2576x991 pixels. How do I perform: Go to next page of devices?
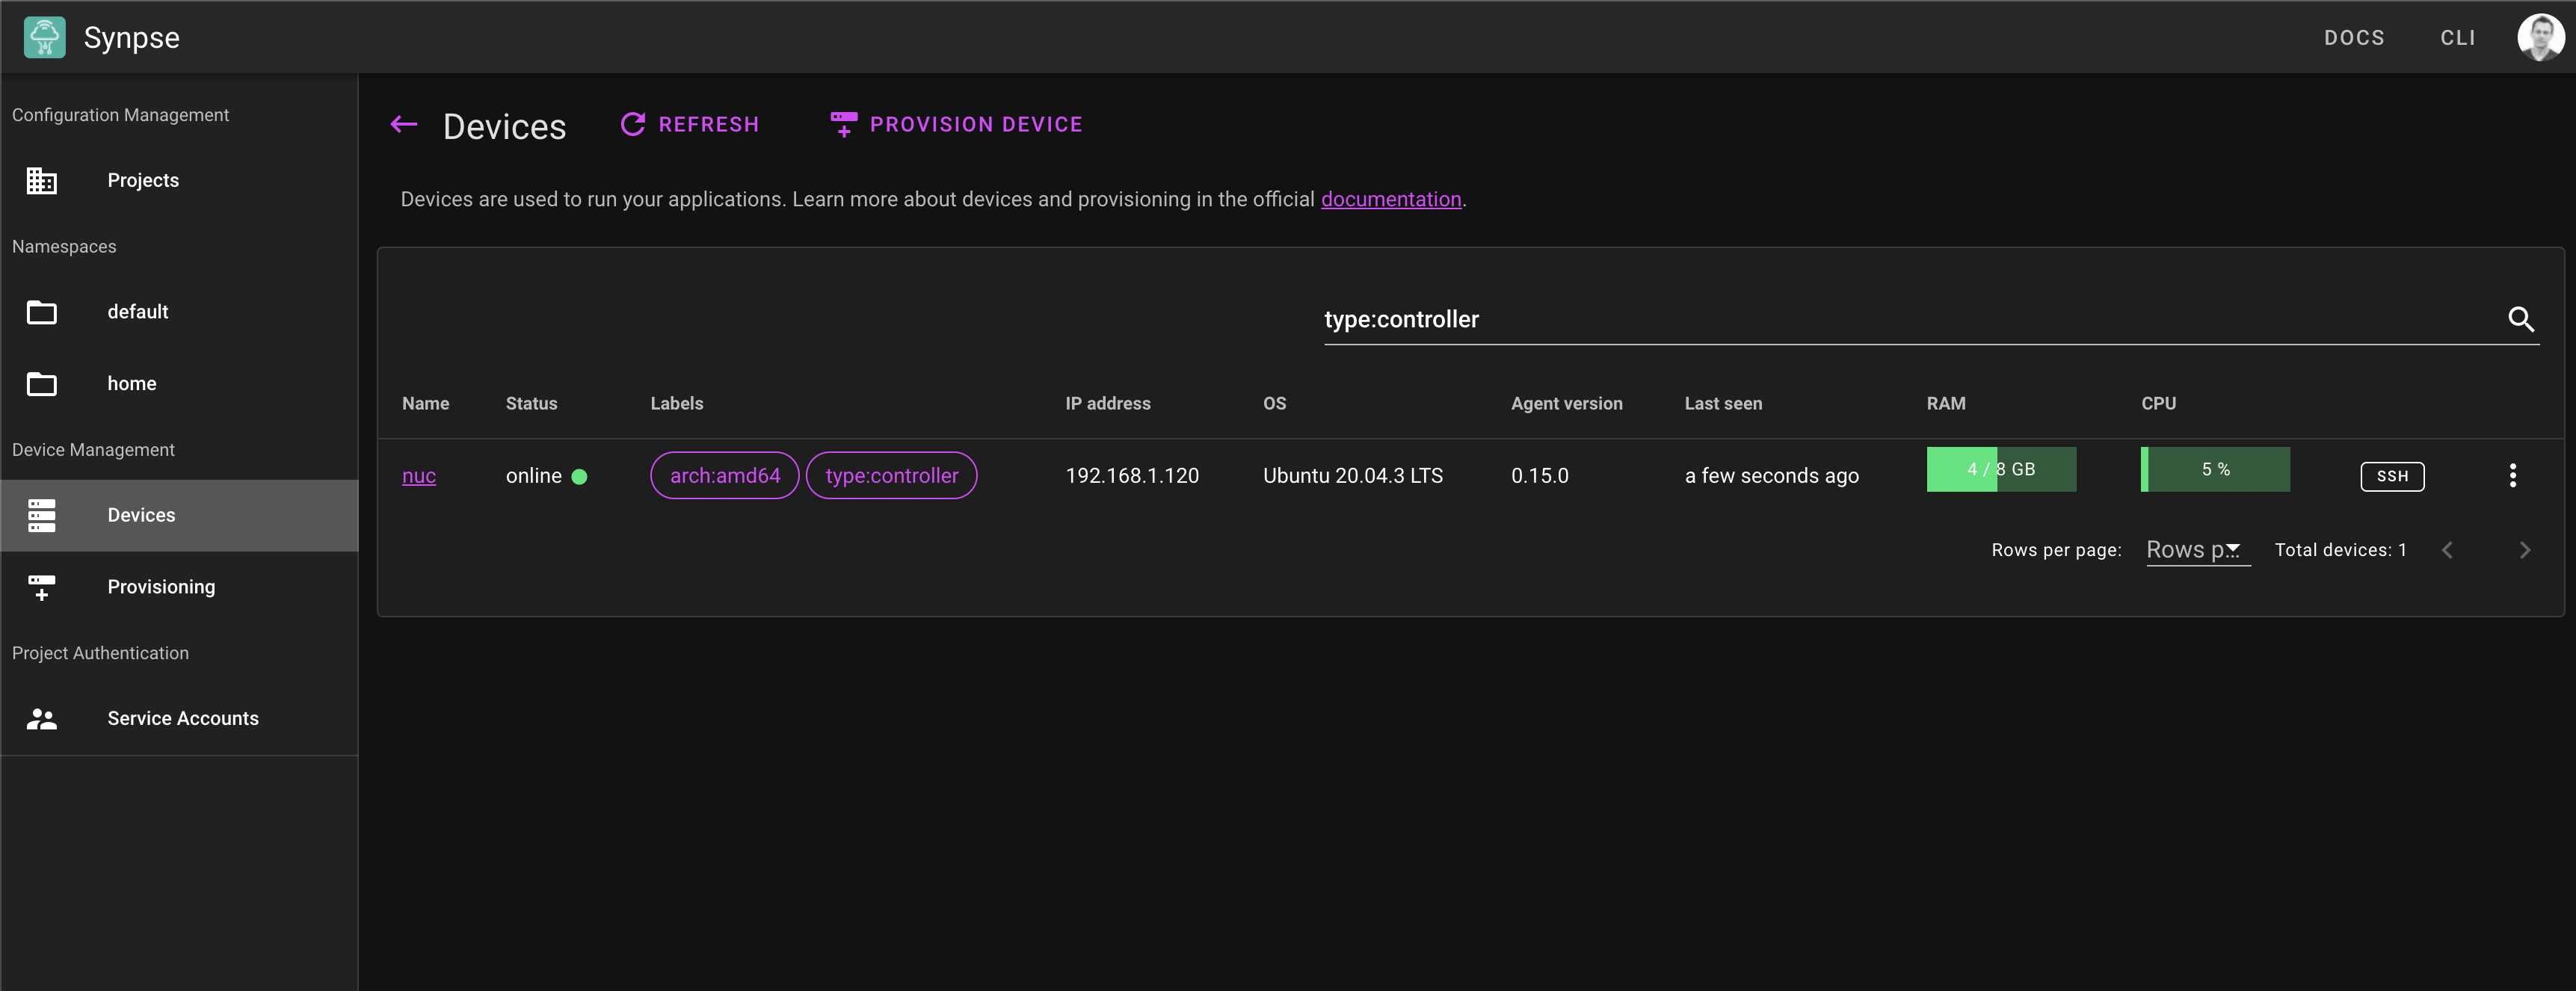(2524, 550)
